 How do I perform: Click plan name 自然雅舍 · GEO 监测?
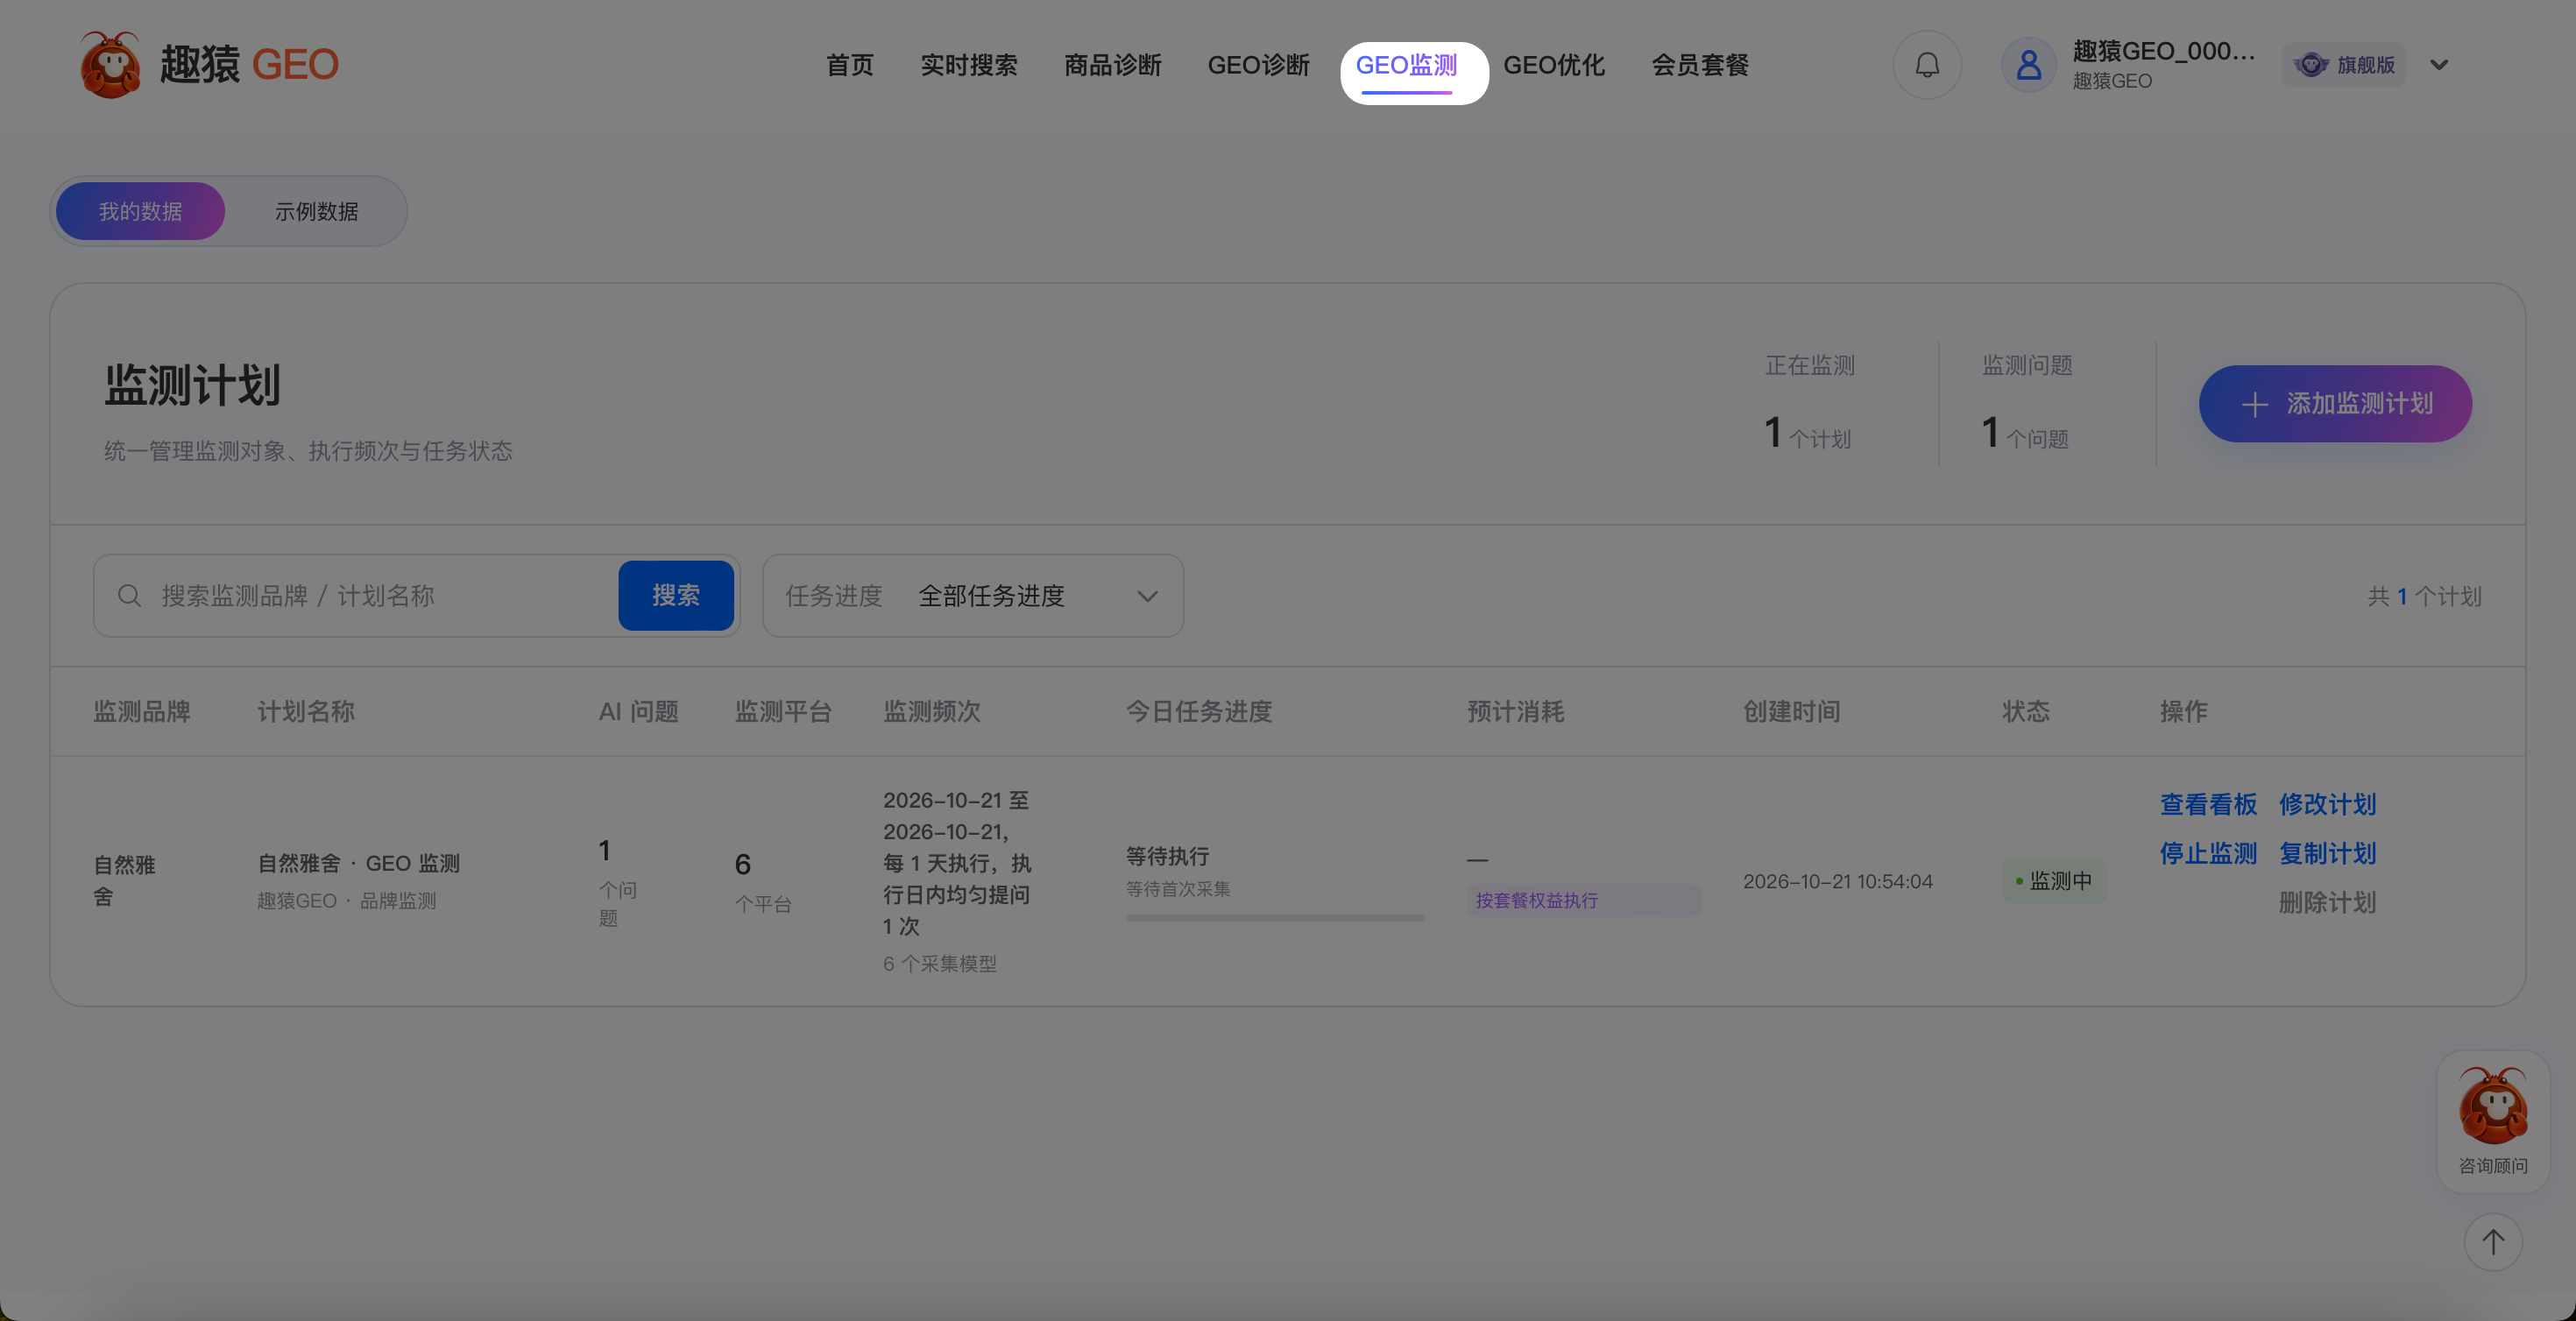click(358, 863)
